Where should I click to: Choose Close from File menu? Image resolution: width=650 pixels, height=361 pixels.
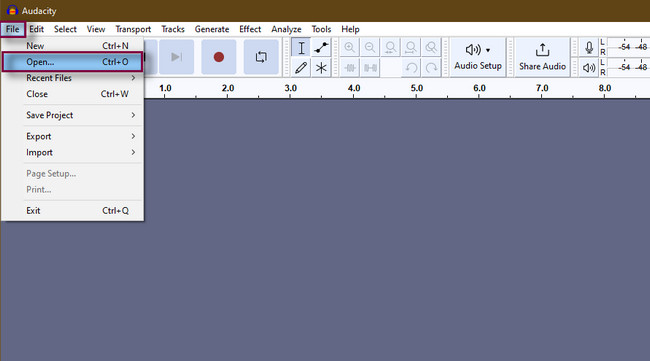pos(73,94)
